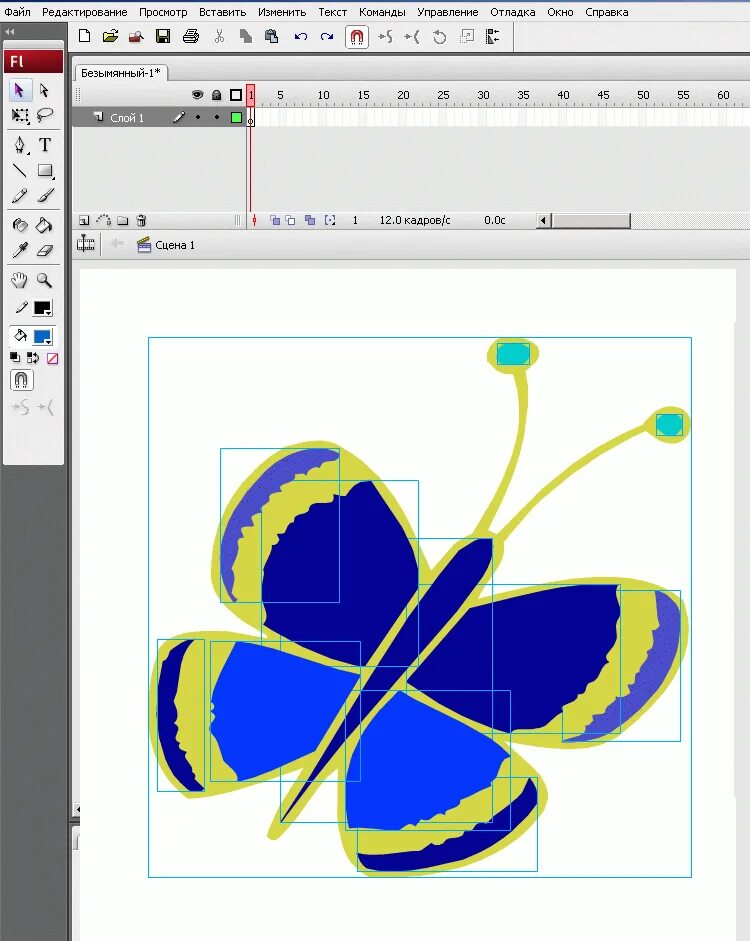Select the Pencil tool
750x941 pixels.
coord(19,196)
